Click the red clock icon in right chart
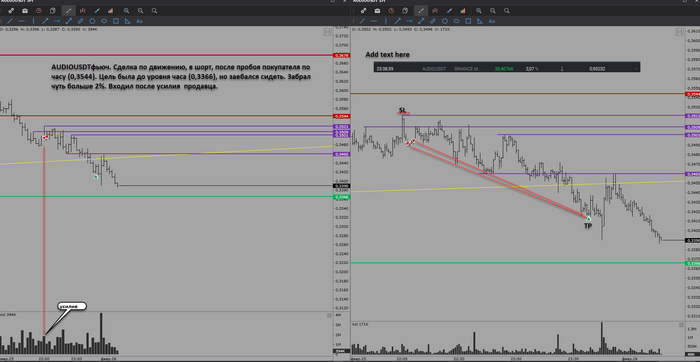This screenshot has height=362, width=700. point(392,10)
